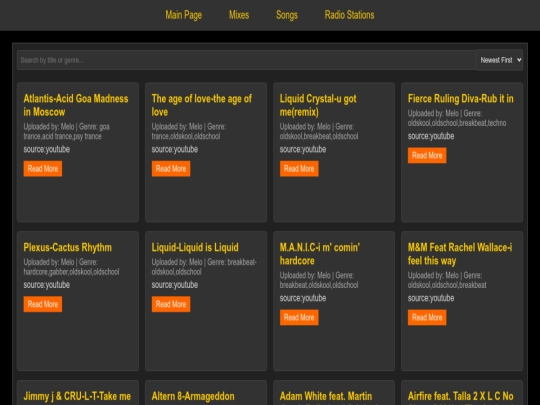Go to the Mixes section
Image resolution: width=540 pixels, height=405 pixels.
coord(239,15)
